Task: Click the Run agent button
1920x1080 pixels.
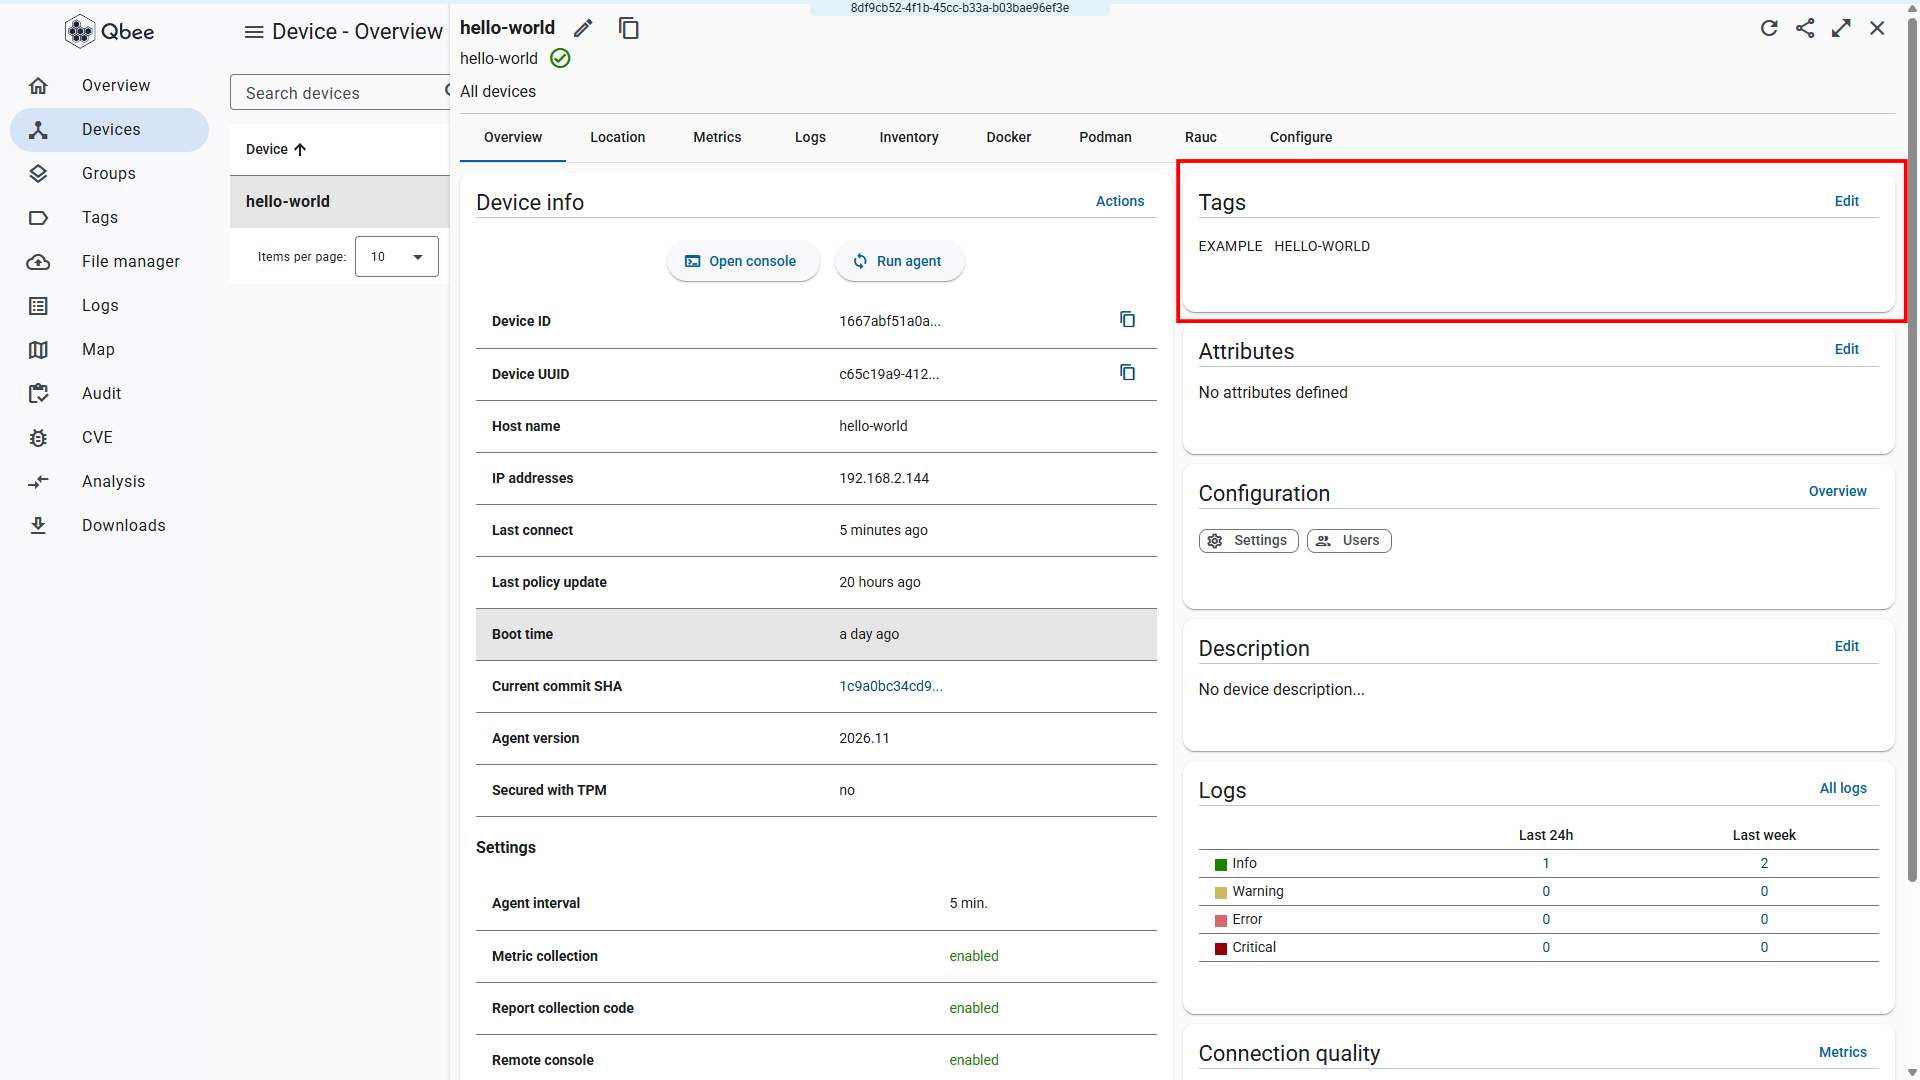Action: click(899, 261)
